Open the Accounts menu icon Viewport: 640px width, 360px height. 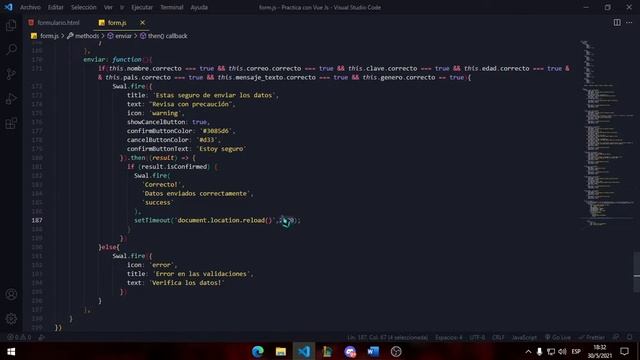[x=11, y=294]
